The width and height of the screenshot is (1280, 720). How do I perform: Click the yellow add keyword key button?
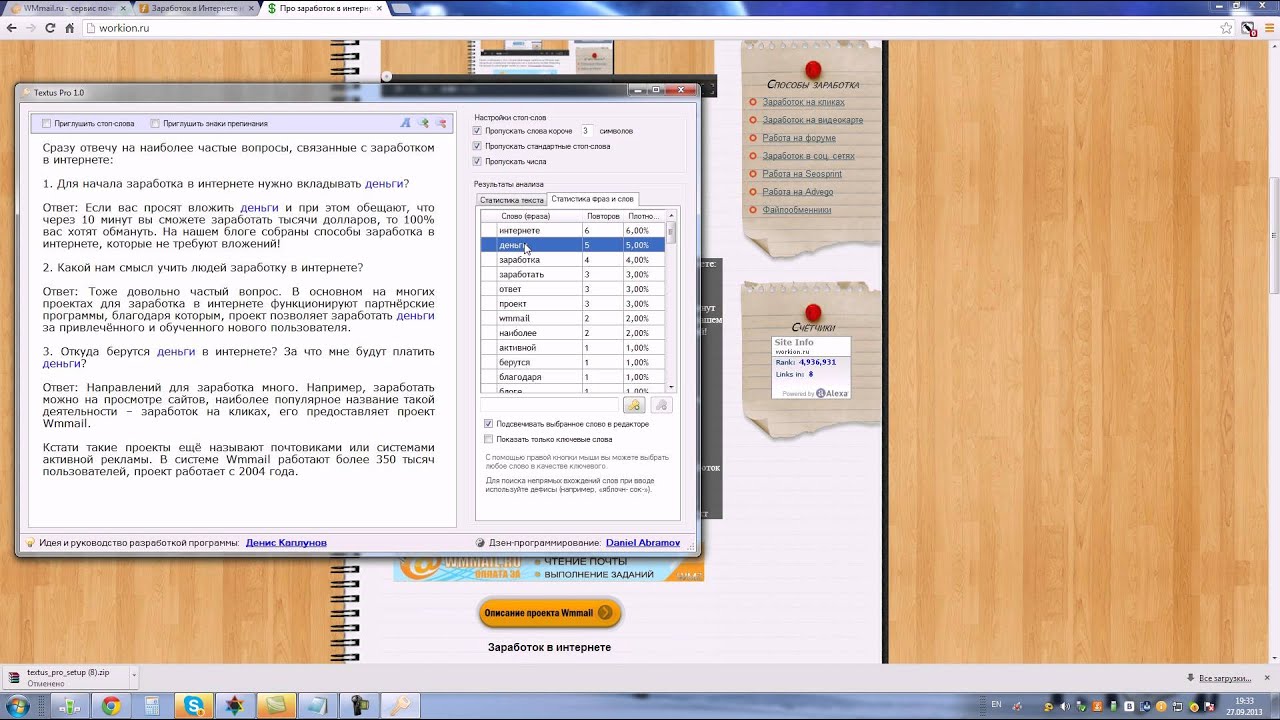pyautogui.click(x=633, y=405)
